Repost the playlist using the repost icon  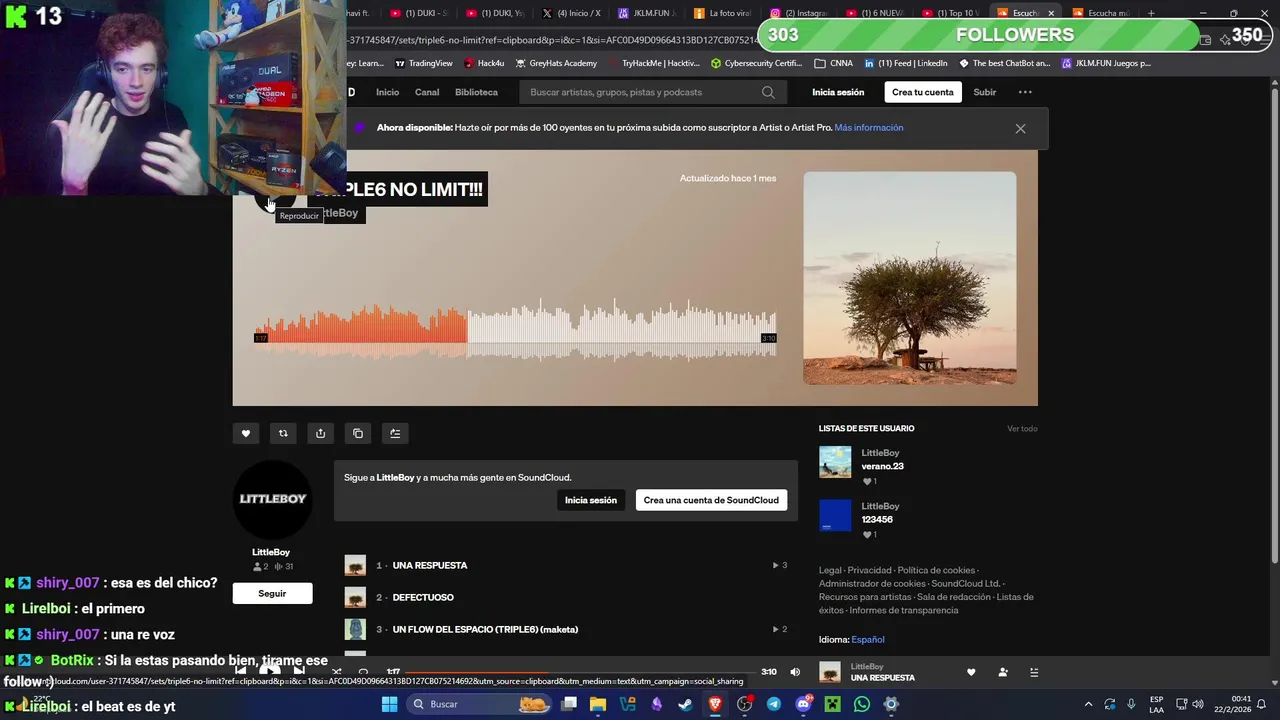283,433
